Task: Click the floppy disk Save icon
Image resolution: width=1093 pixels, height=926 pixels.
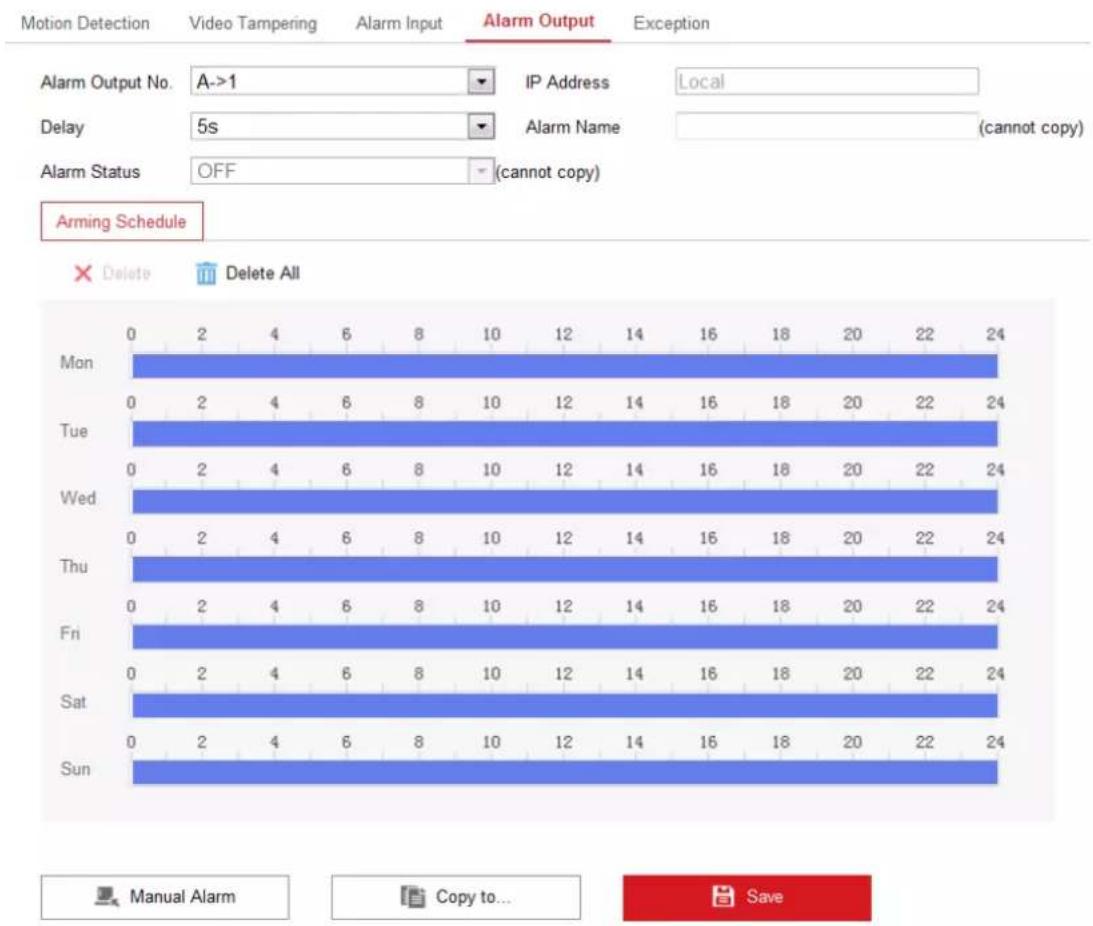Action: pos(723,896)
